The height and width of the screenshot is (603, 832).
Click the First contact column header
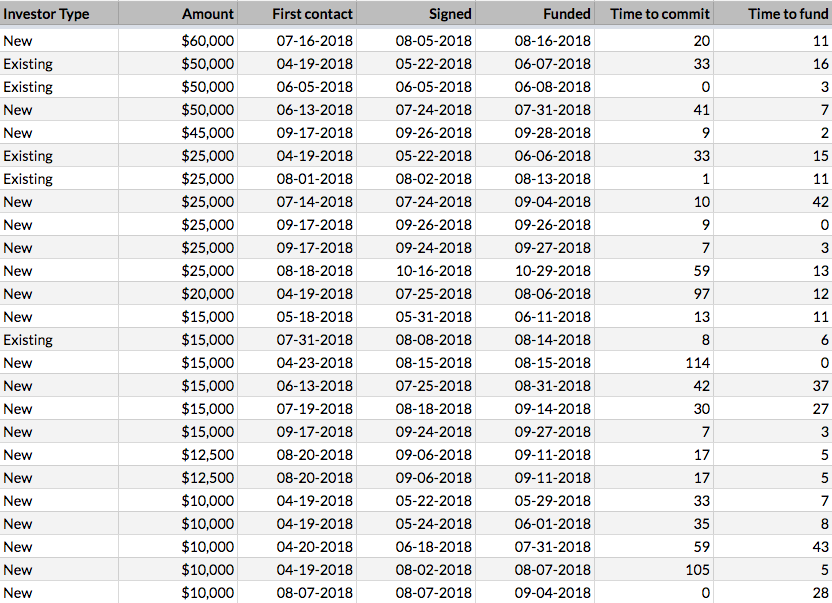coord(312,14)
